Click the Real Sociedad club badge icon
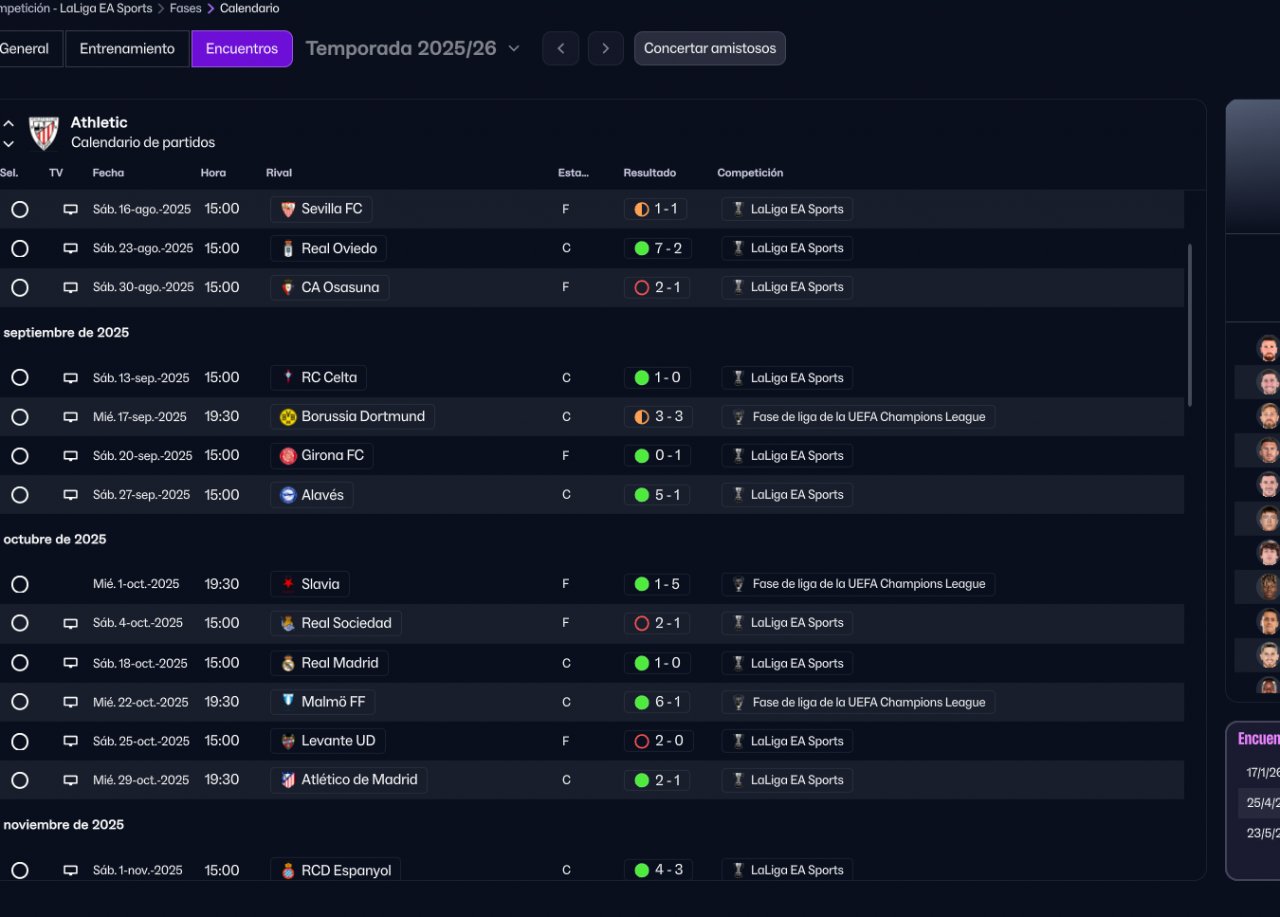The image size is (1280, 917). pyautogui.click(x=288, y=623)
